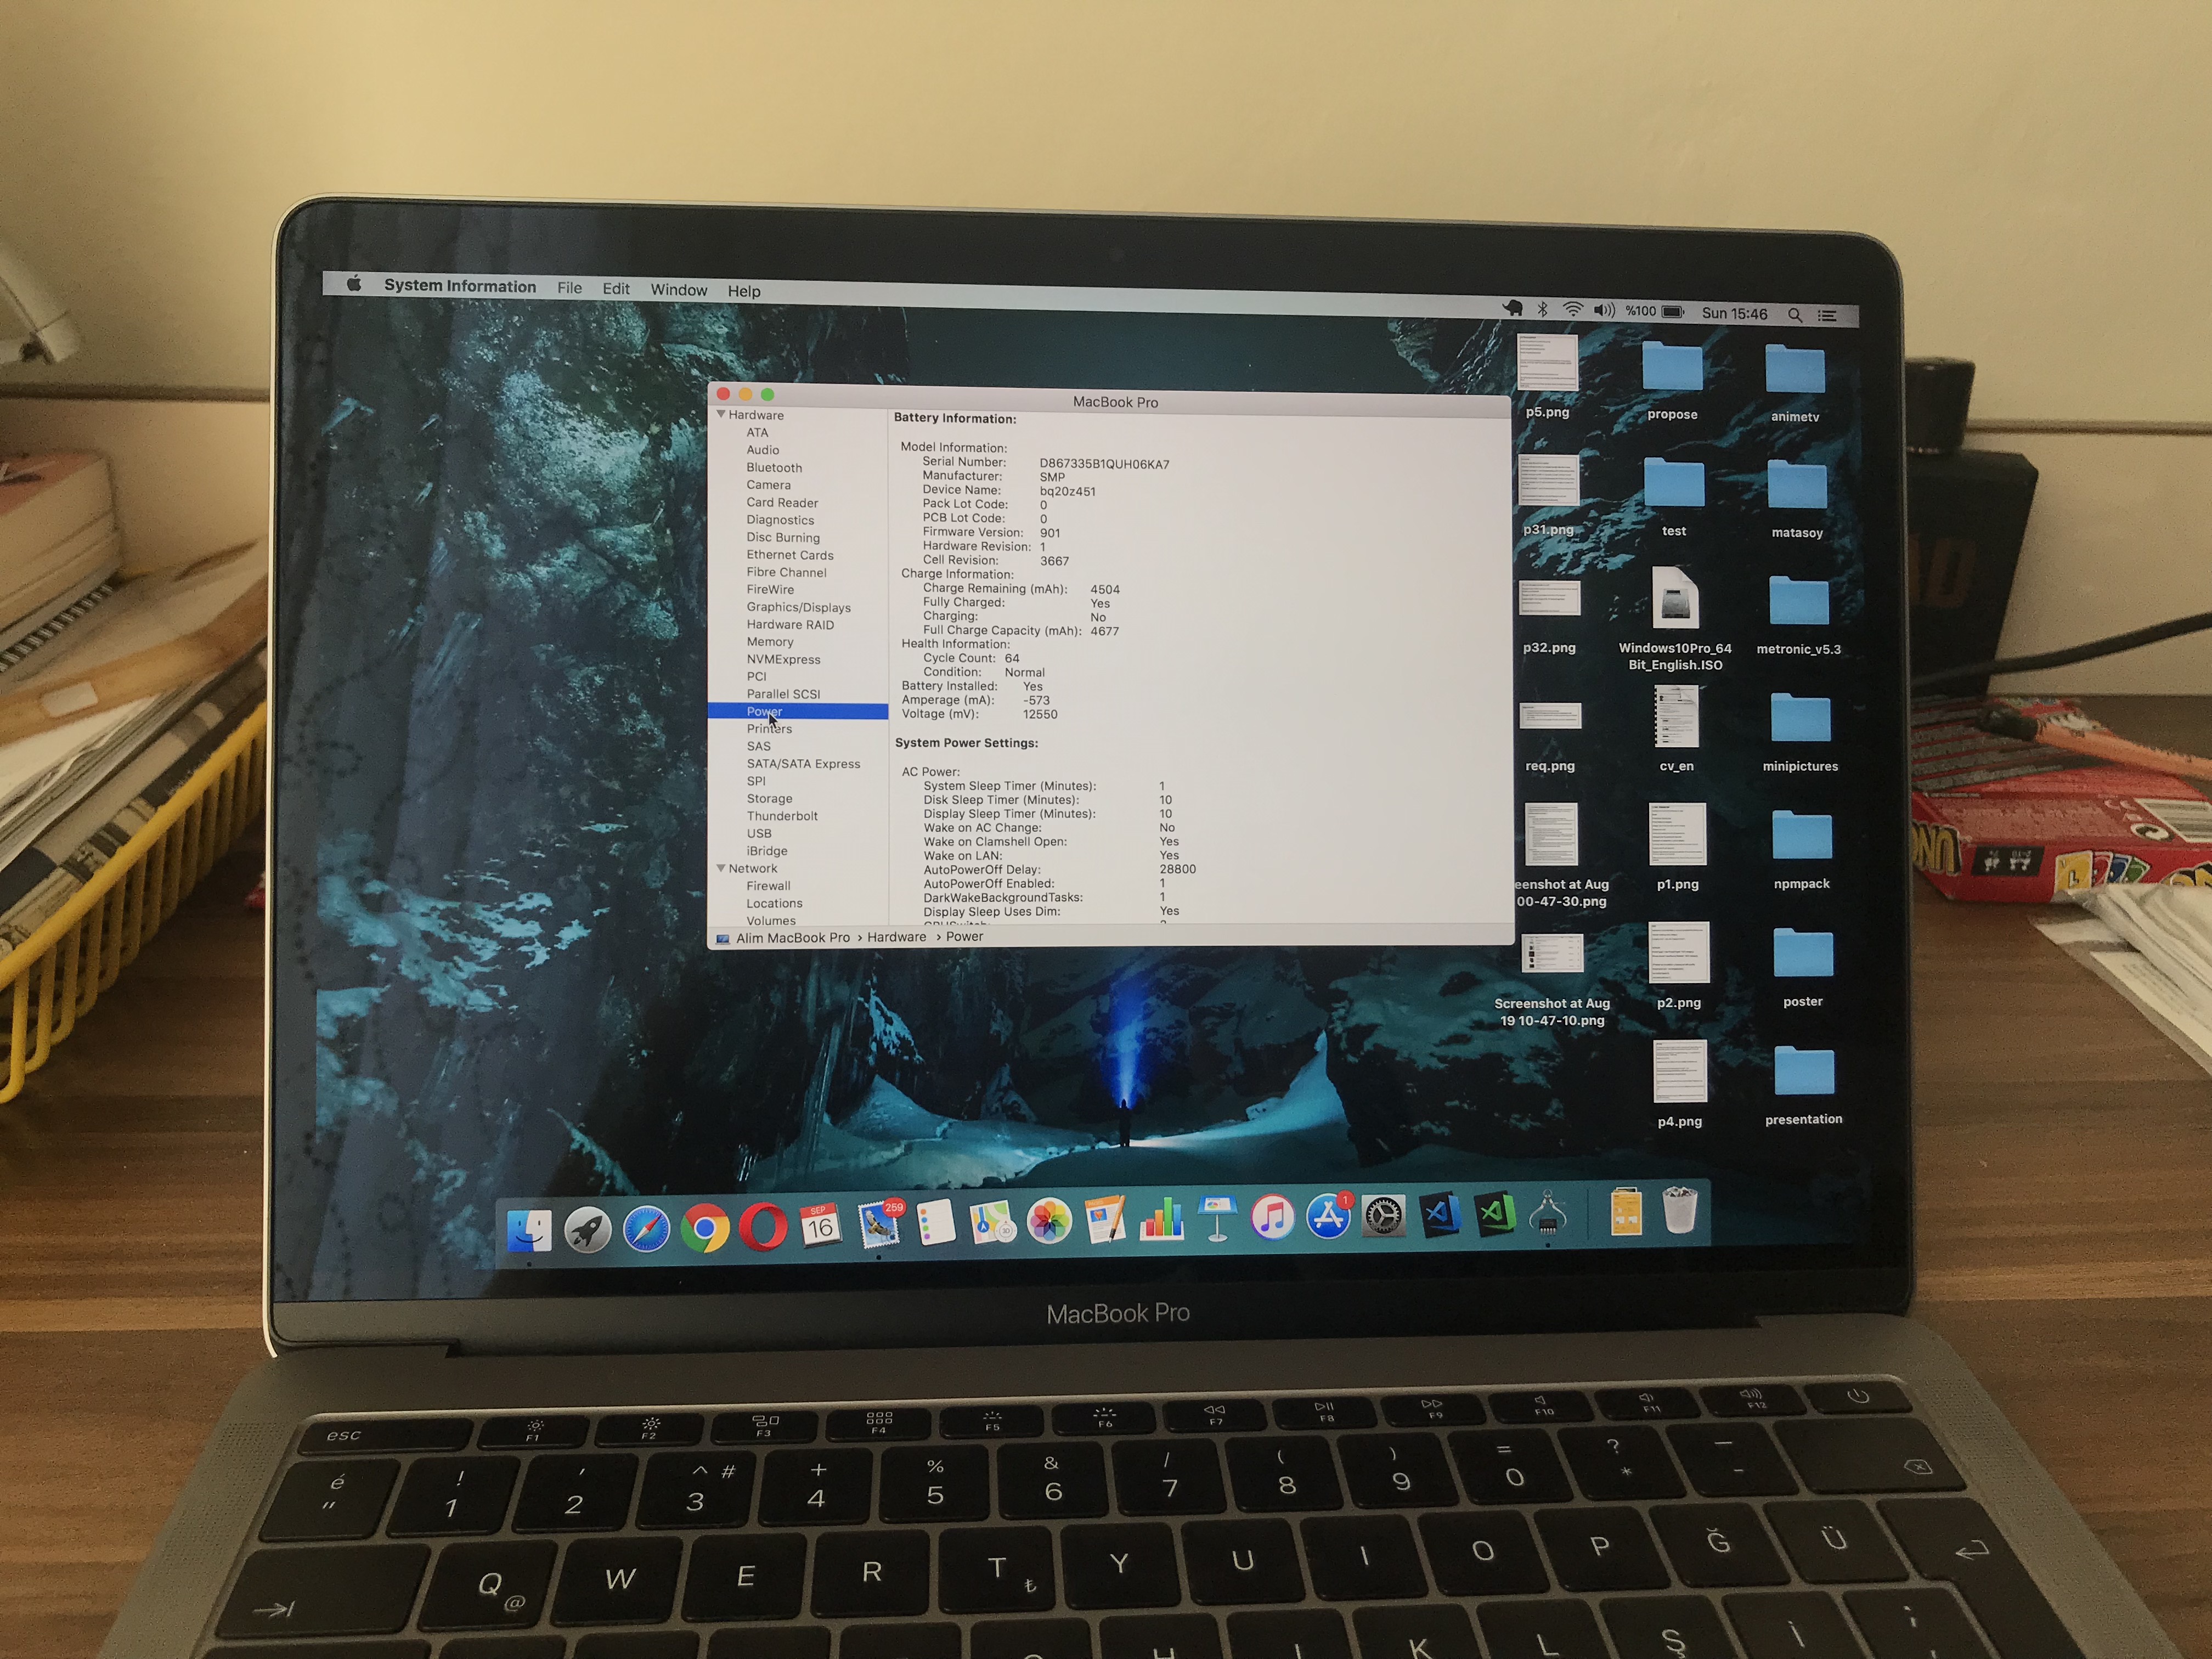Screen dimensions: 2212x1659
Task: Select Graphics/Displays in the sidebar
Action: pos(798,607)
